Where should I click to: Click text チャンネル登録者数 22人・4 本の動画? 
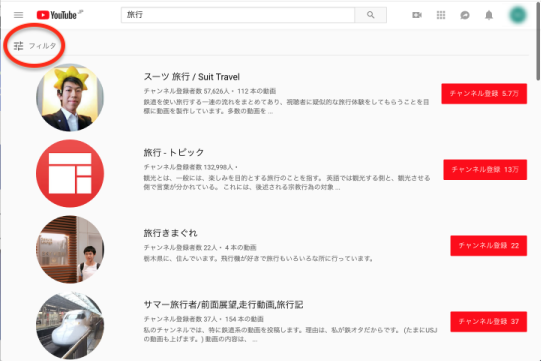200,247
